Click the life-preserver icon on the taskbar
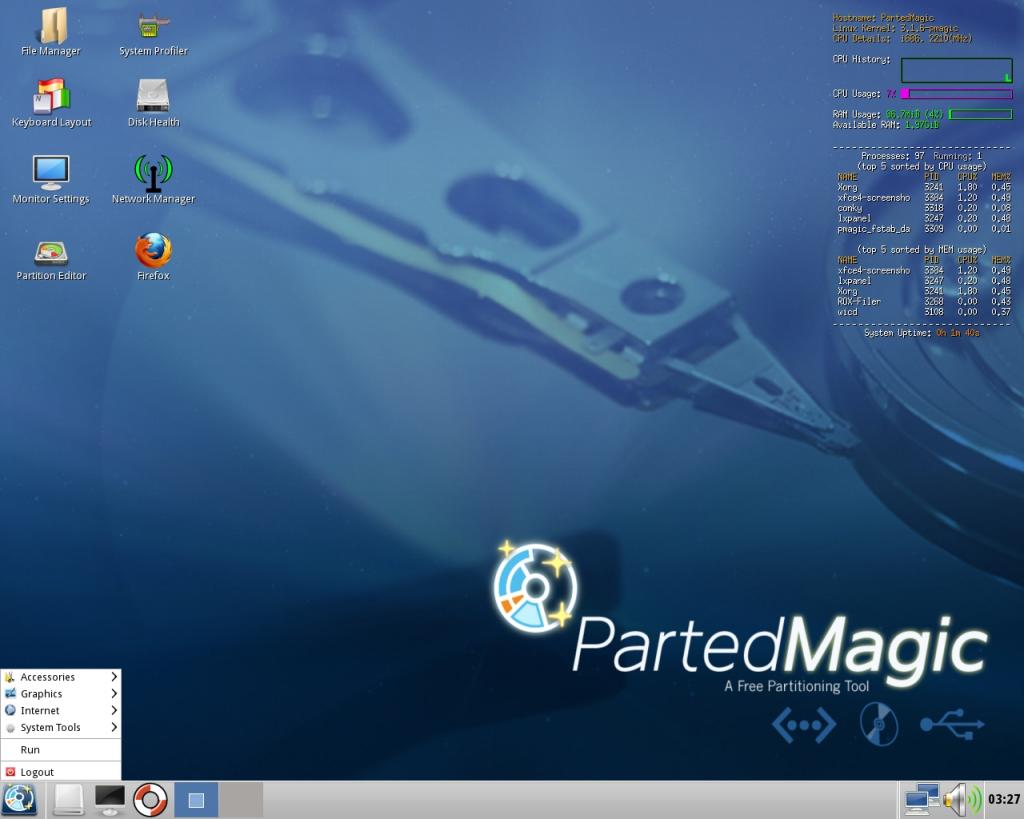The width and height of the screenshot is (1024, 819). tap(148, 799)
